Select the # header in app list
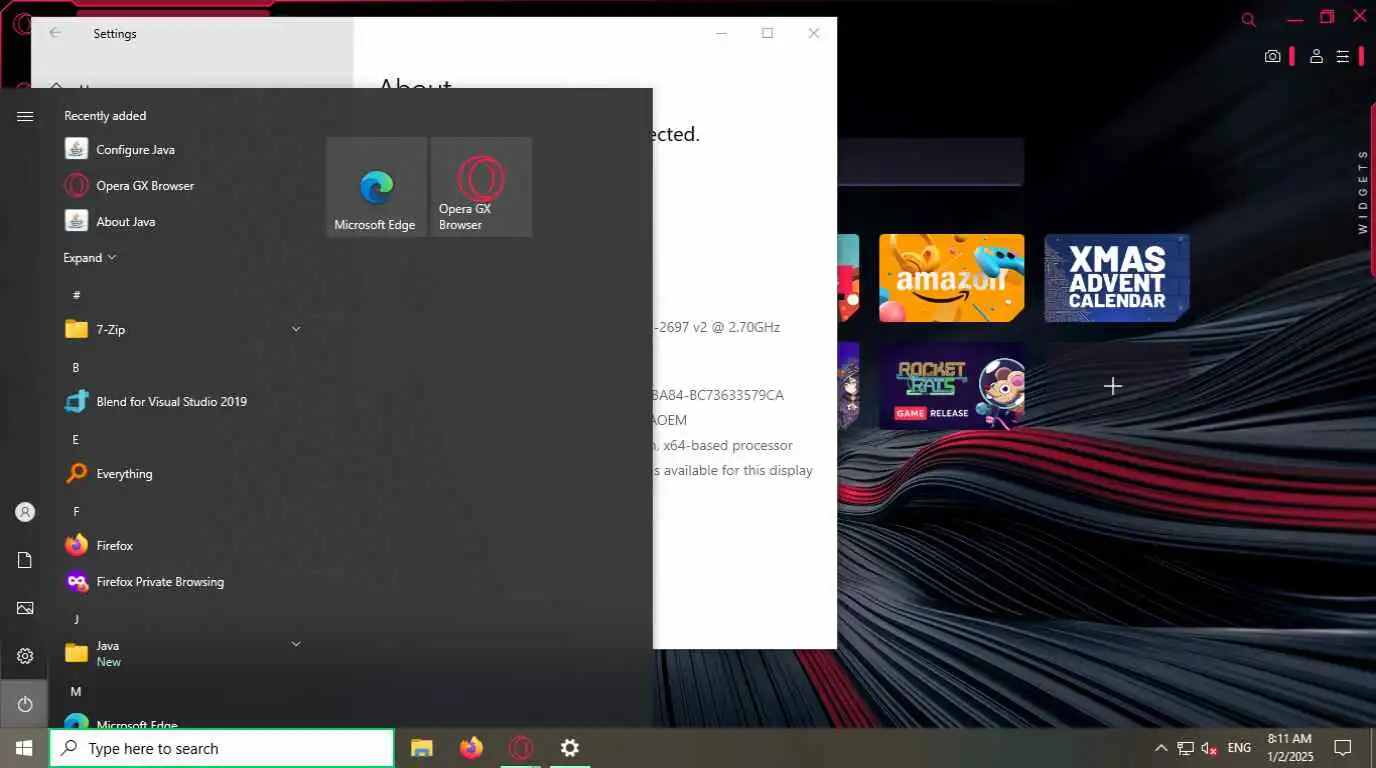Screen dimensions: 1376x768 [x=76, y=295]
